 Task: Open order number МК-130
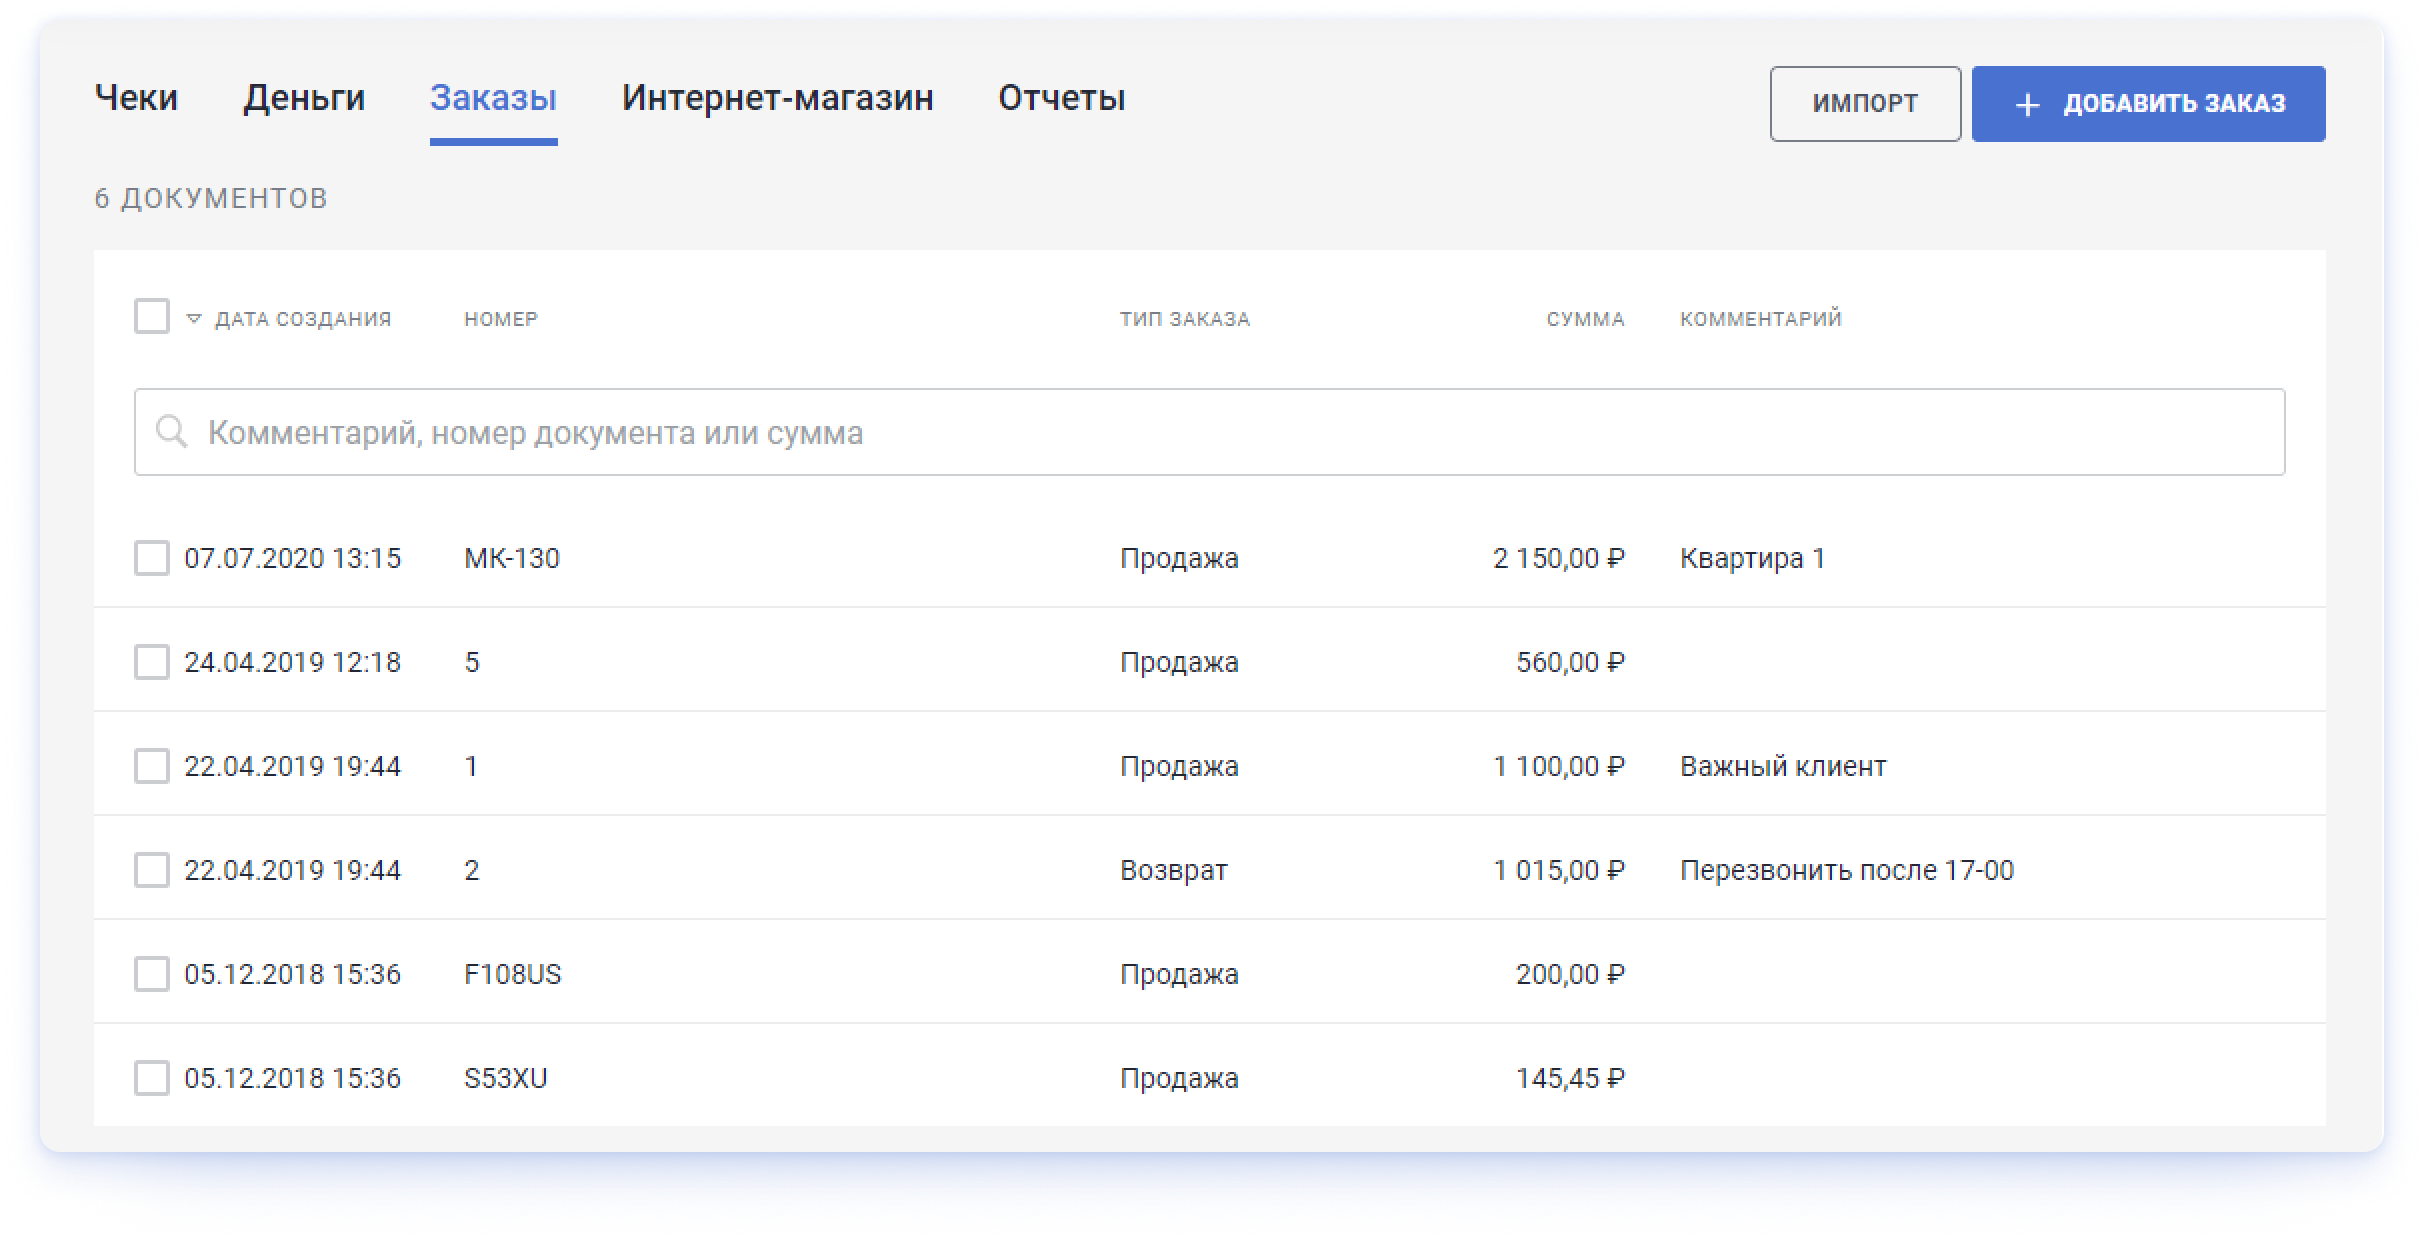click(512, 558)
